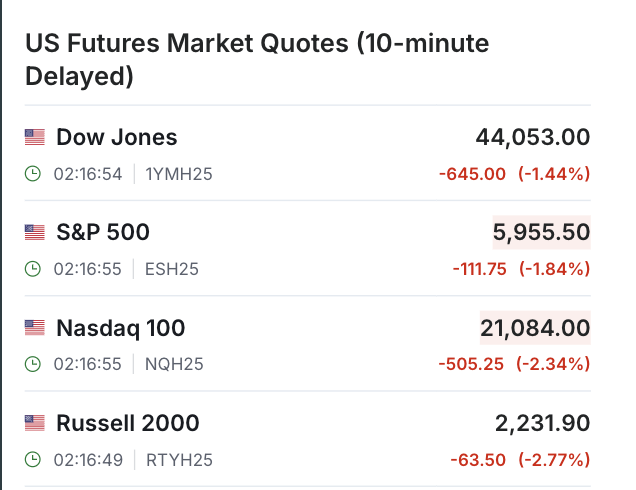Click the clock icon under Nasdaq 100

point(33,364)
